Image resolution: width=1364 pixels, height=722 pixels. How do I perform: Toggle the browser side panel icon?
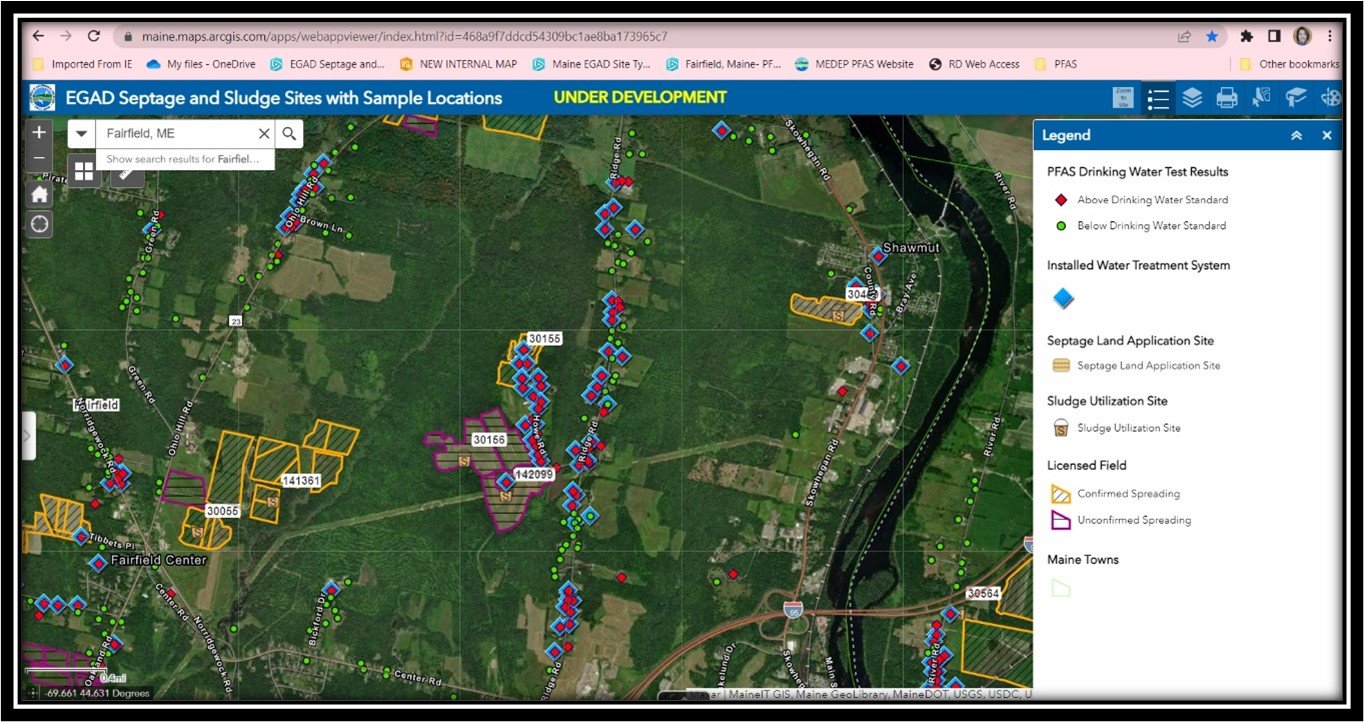click(1274, 36)
